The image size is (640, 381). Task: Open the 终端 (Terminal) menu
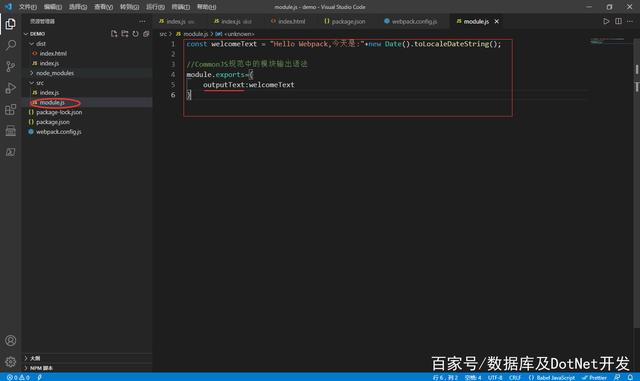coord(181,7)
